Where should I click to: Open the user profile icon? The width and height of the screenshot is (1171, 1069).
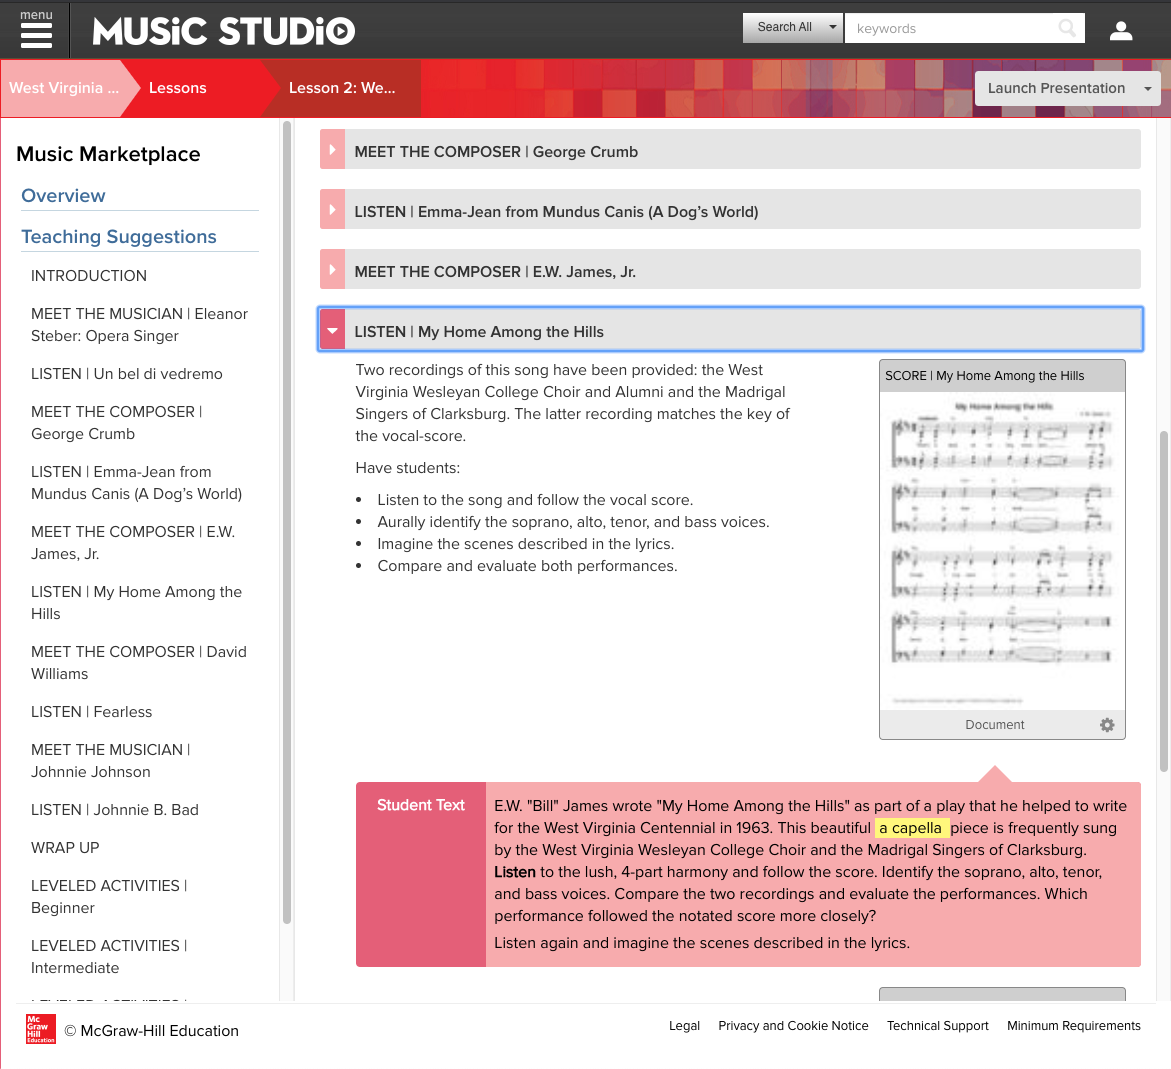(x=1121, y=30)
